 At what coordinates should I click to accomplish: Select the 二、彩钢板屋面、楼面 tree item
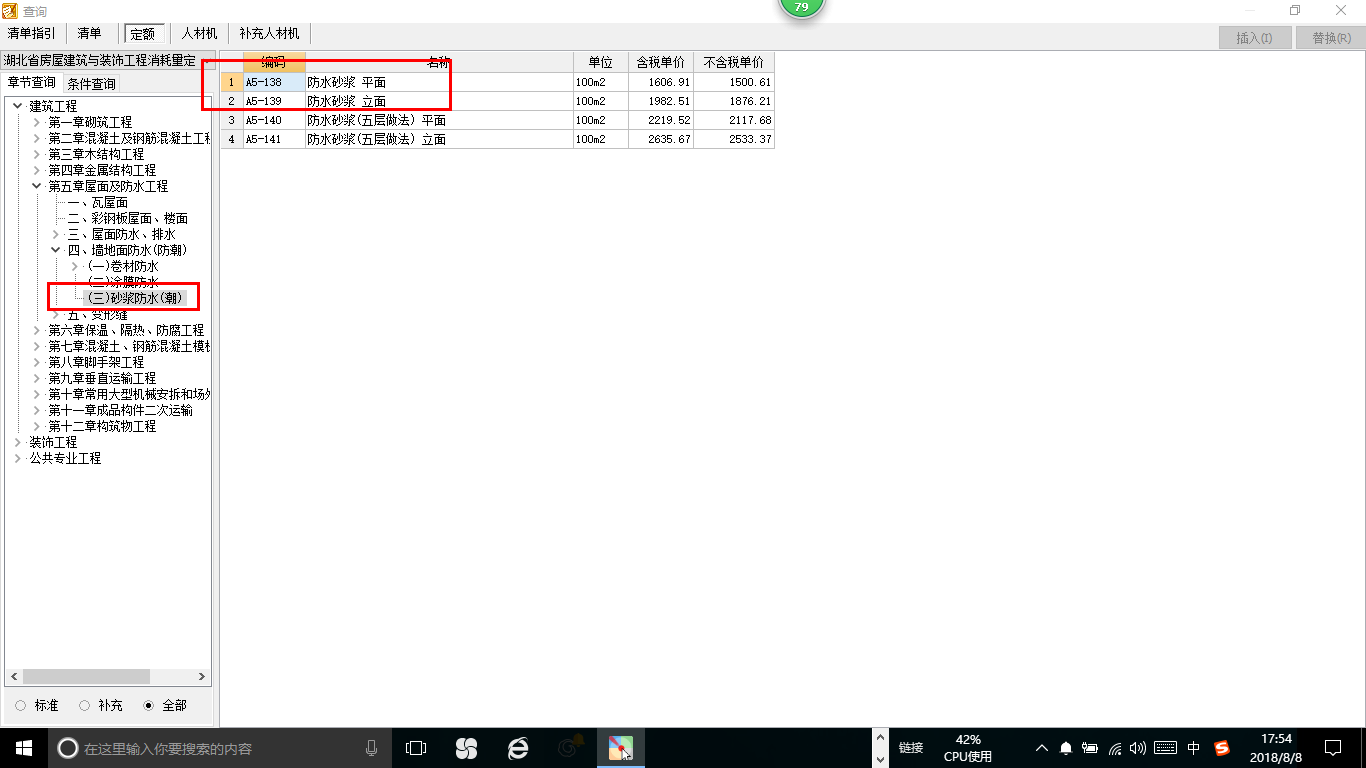pos(127,218)
